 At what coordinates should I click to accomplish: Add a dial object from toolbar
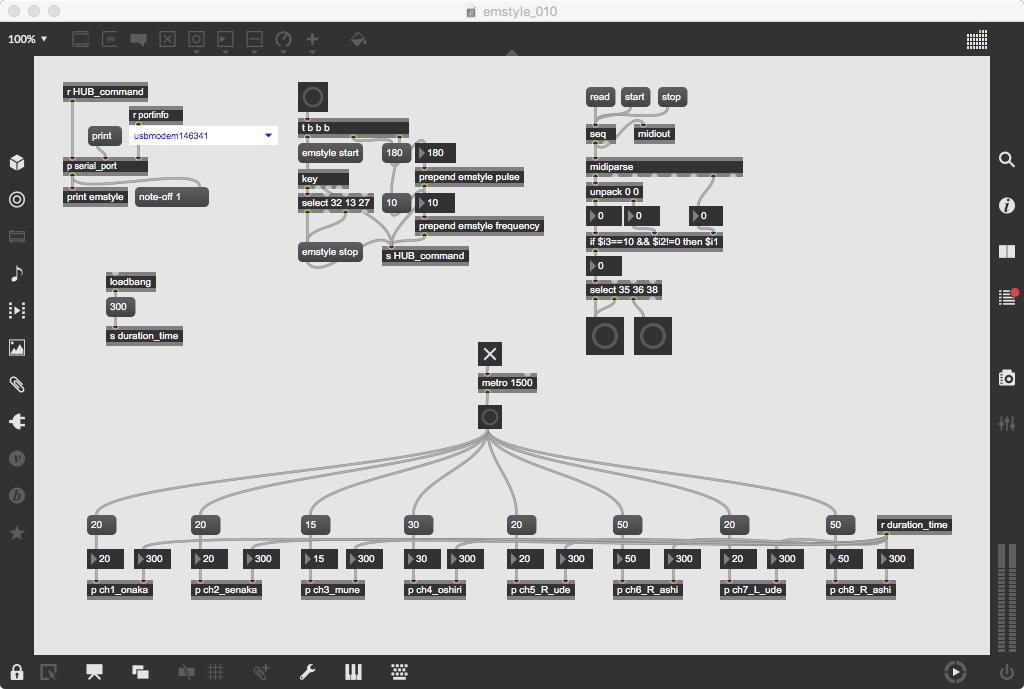pos(283,40)
